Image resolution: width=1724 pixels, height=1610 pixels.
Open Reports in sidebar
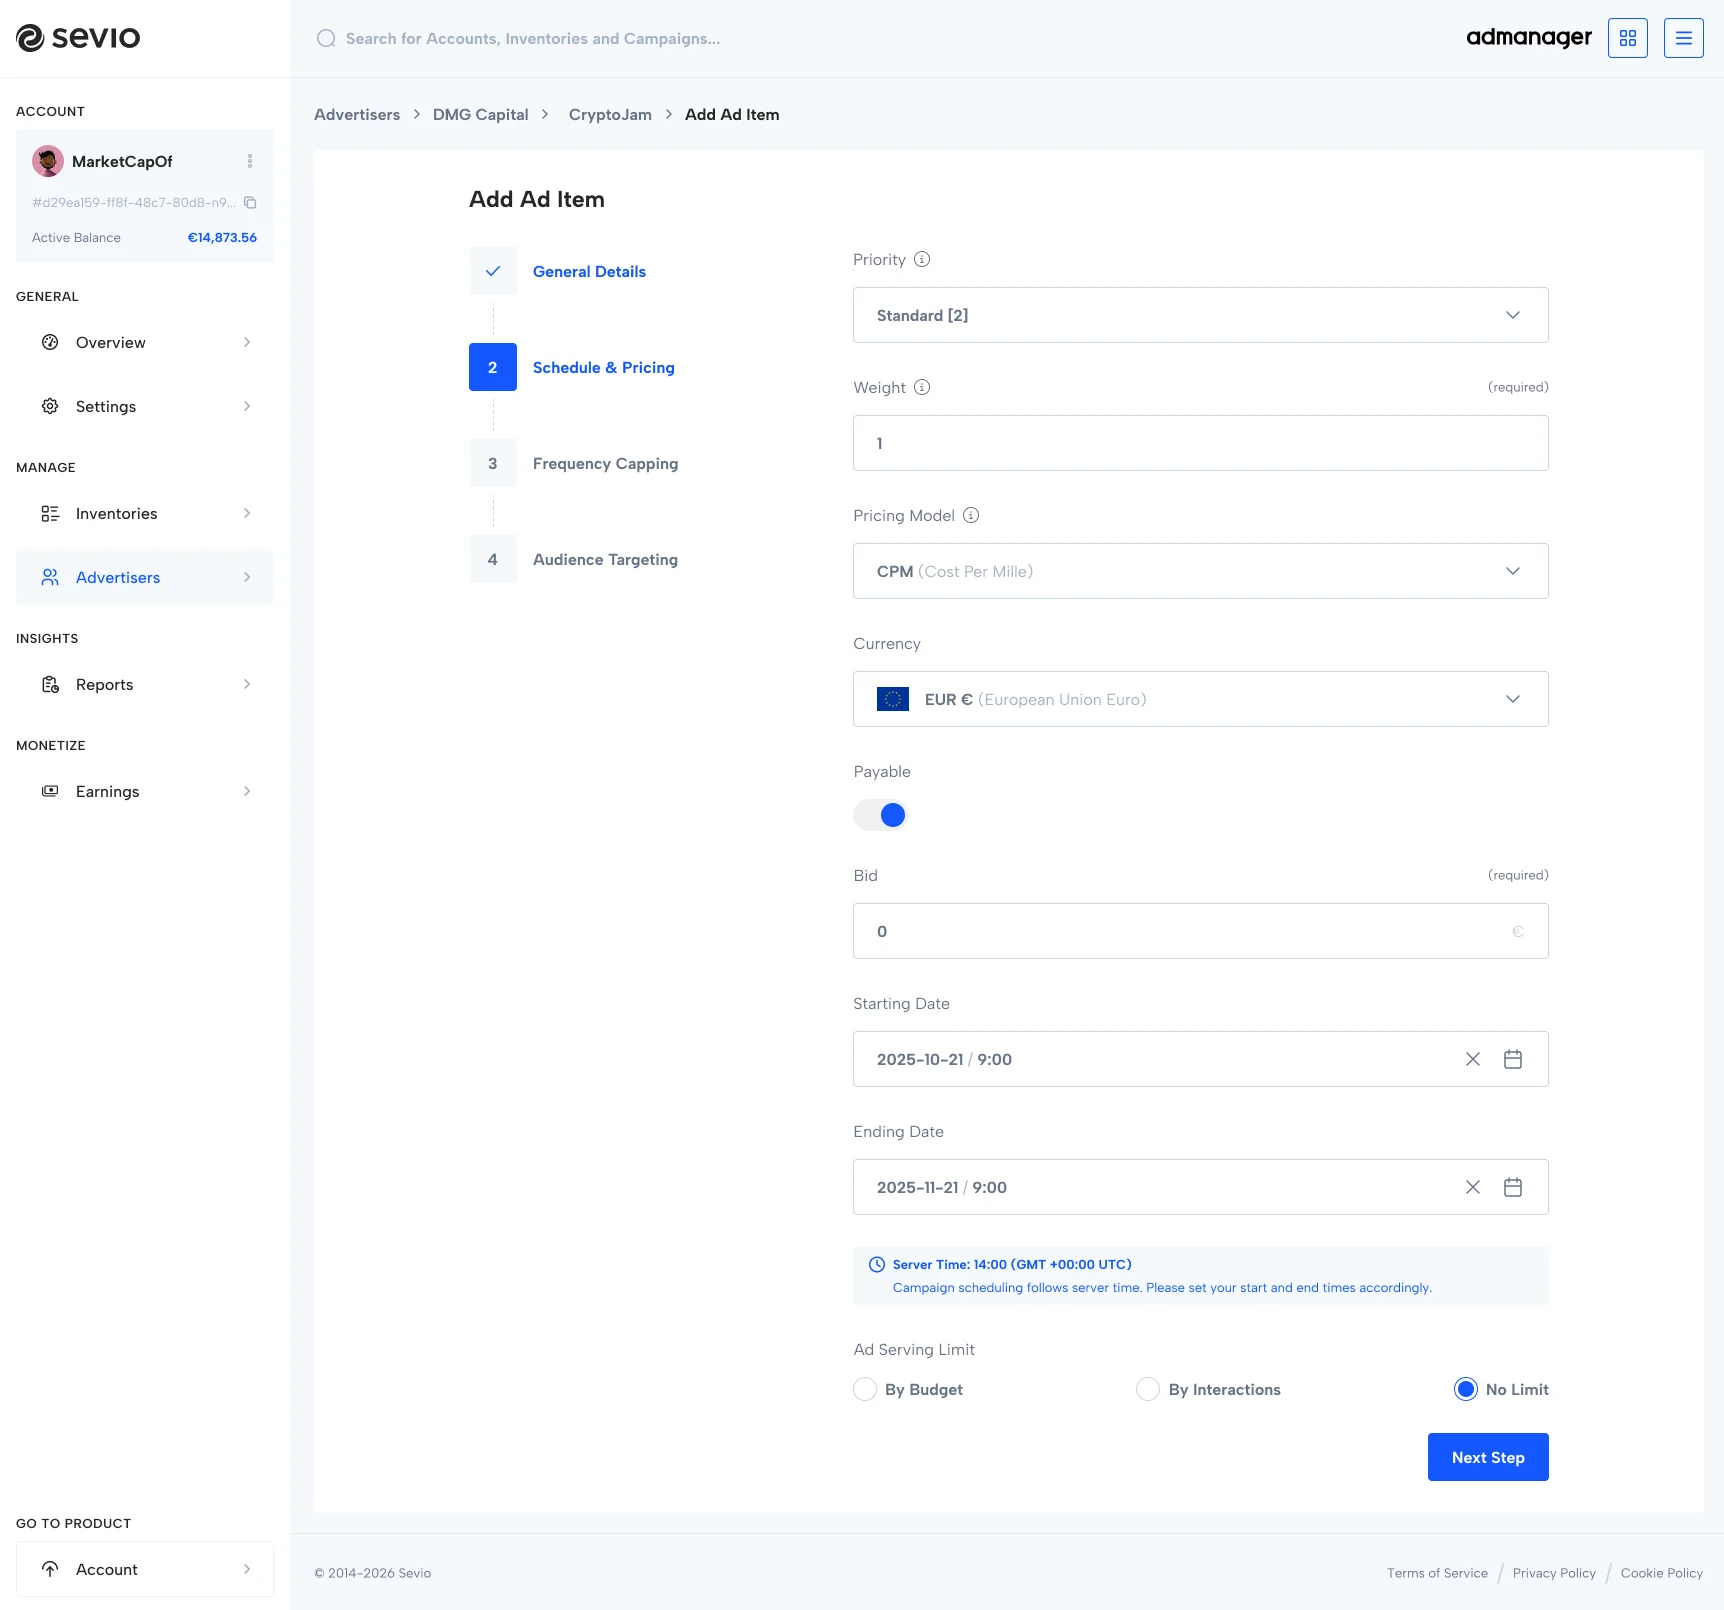pyautogui.click(x=145, y=684)
